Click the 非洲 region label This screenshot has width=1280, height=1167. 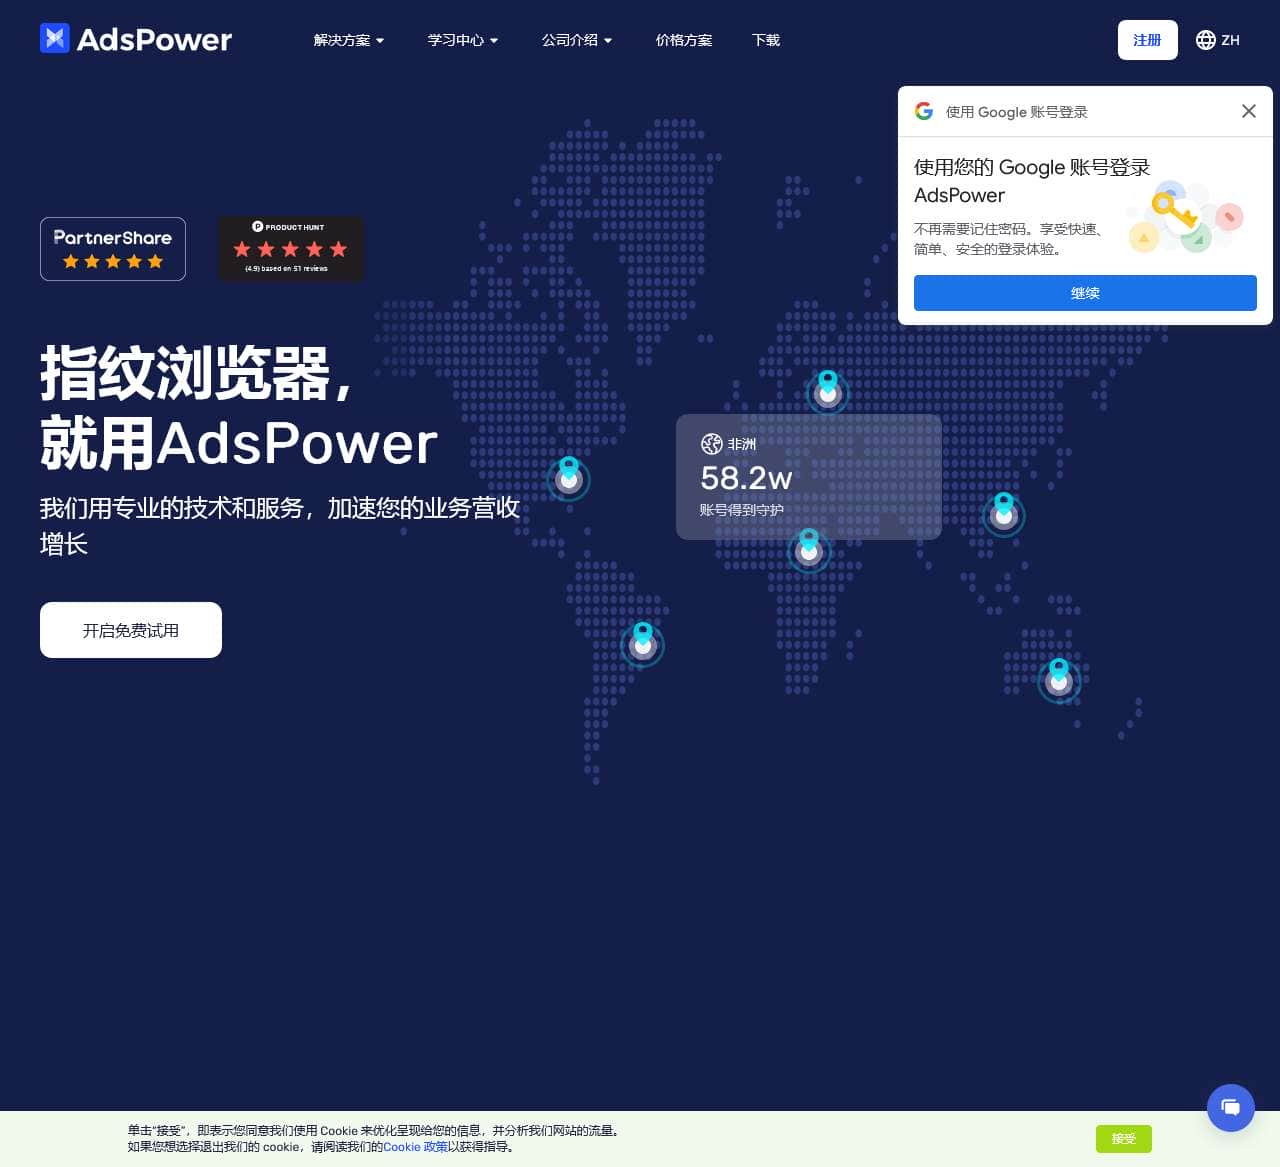tap(742, 444)
